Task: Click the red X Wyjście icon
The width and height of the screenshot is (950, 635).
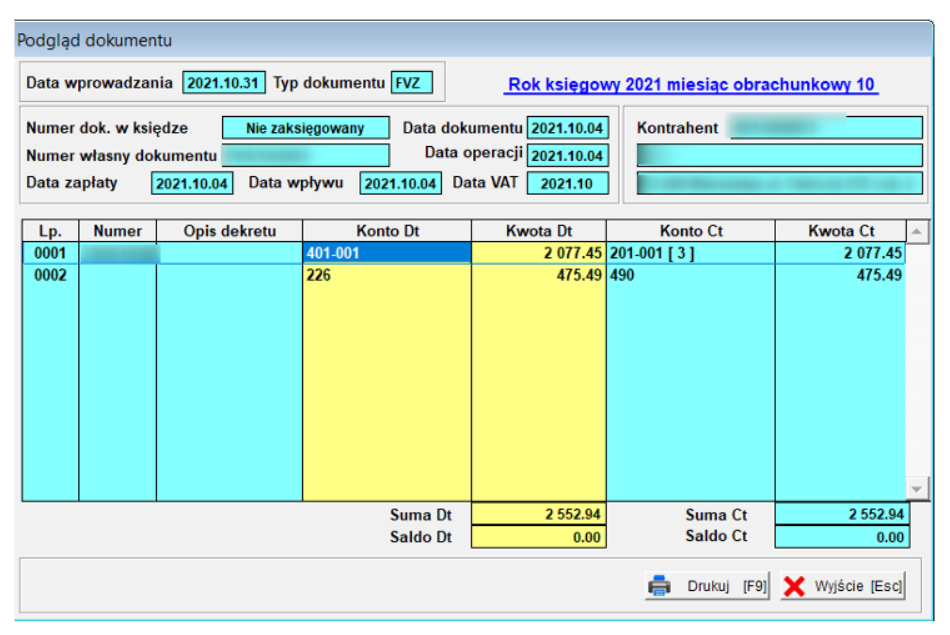Action: click(794, 586)
